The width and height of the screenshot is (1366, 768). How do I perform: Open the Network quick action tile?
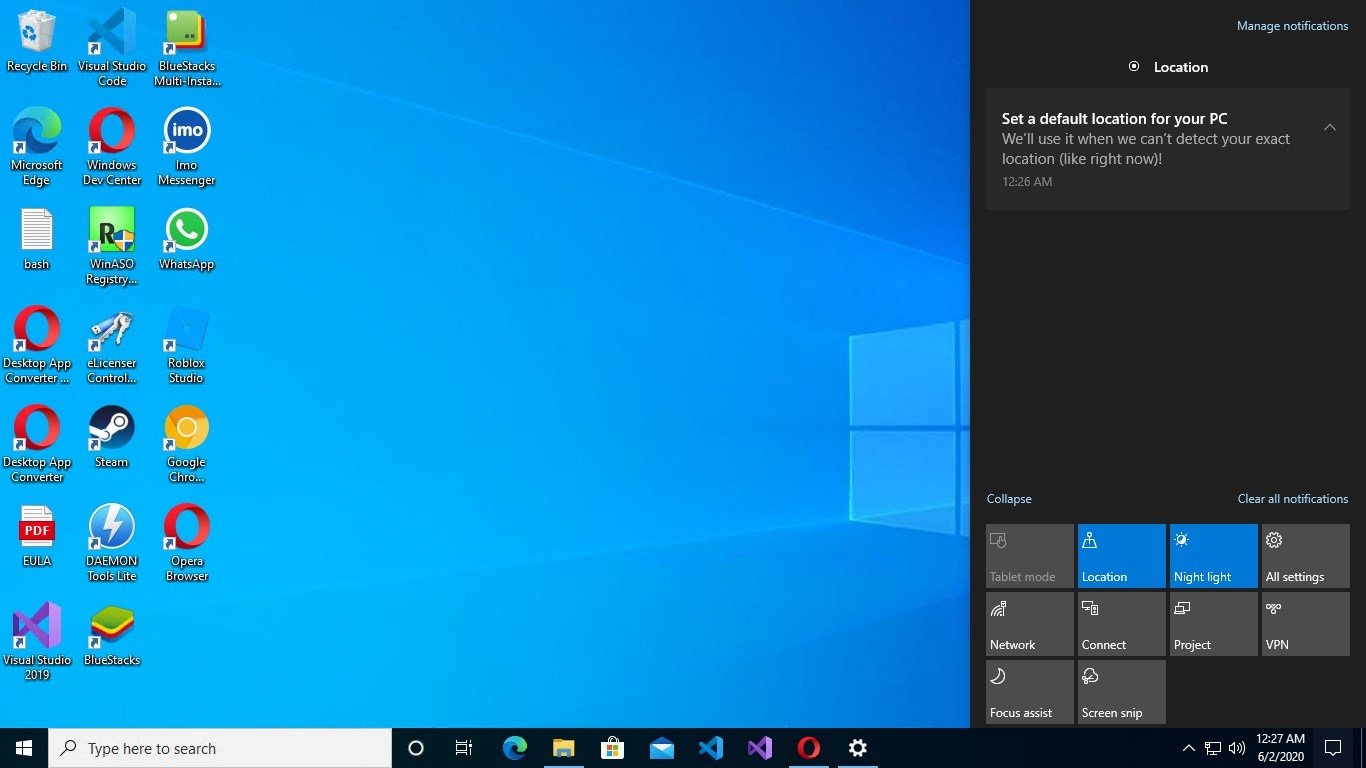(1030, 624)
